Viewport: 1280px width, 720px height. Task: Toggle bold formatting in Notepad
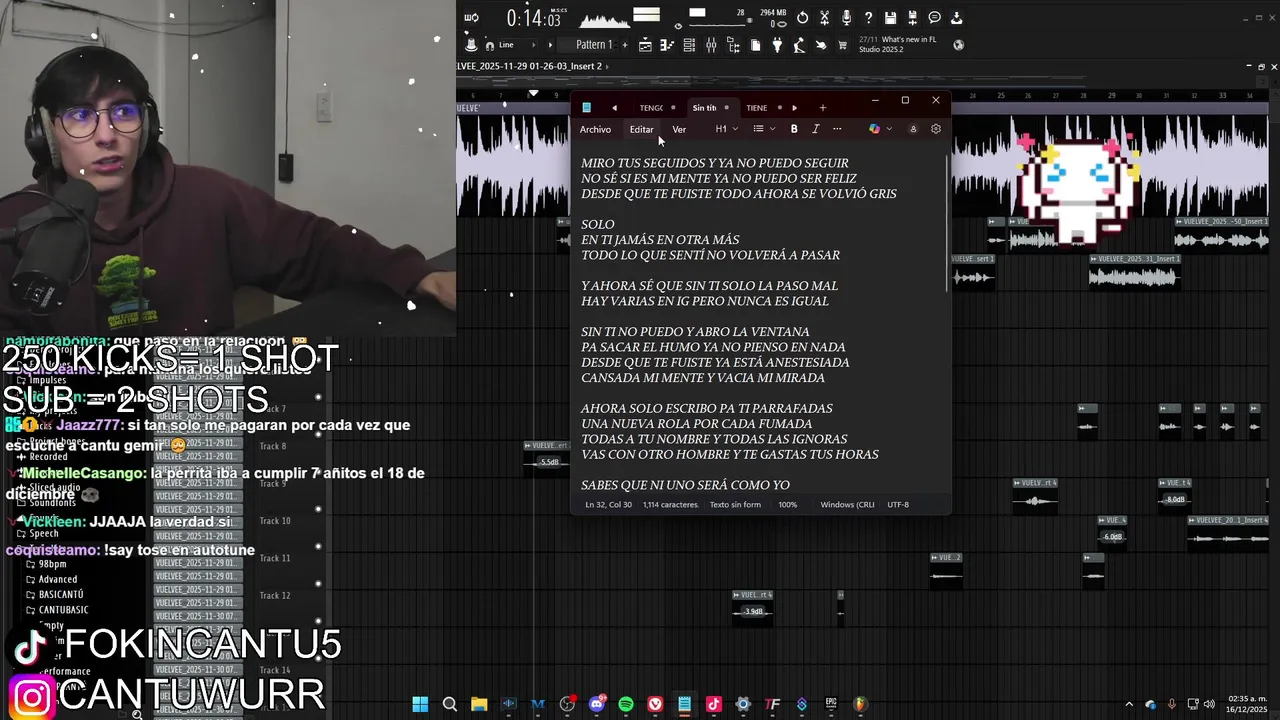(794, 129)
